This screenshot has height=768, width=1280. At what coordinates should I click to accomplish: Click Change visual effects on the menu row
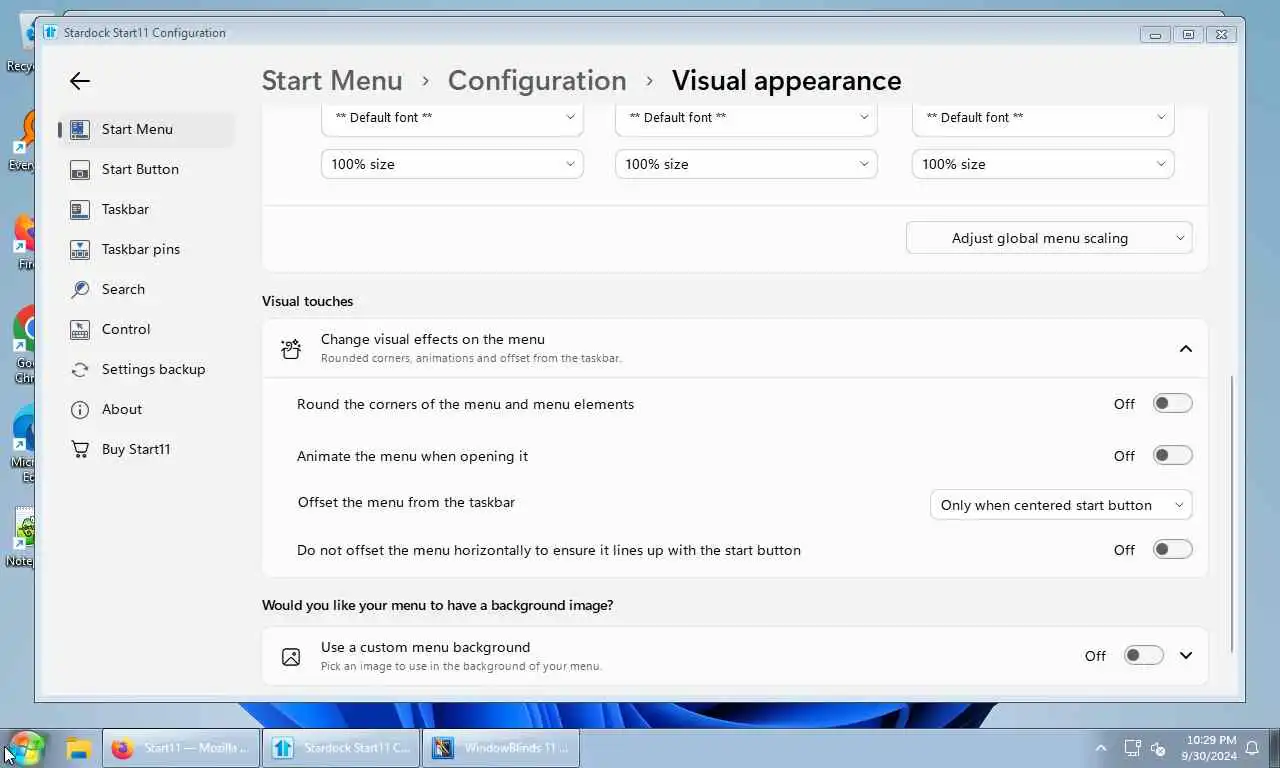point(735,349)
